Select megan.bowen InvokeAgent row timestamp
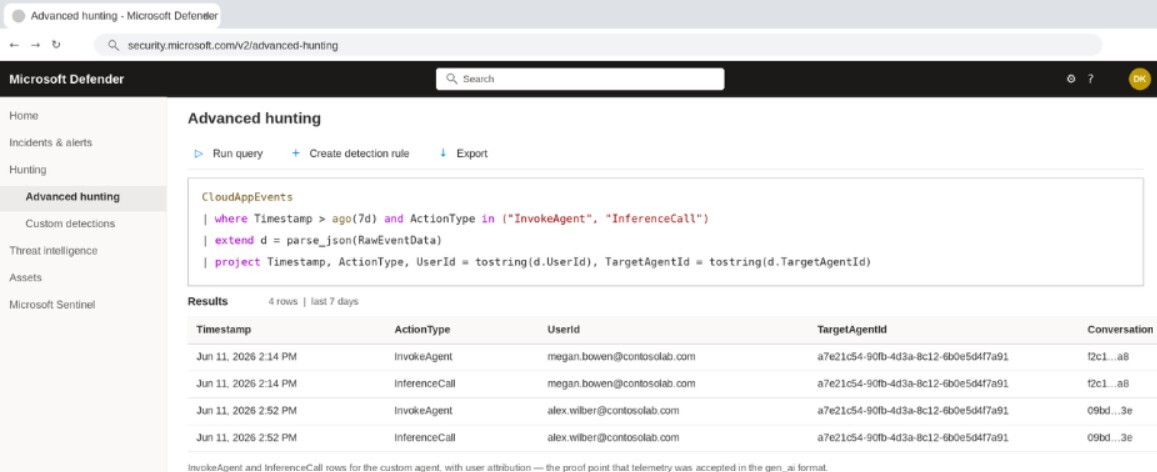The height and width of the screenshot is (472, 1157). click(x=246, y=357)
